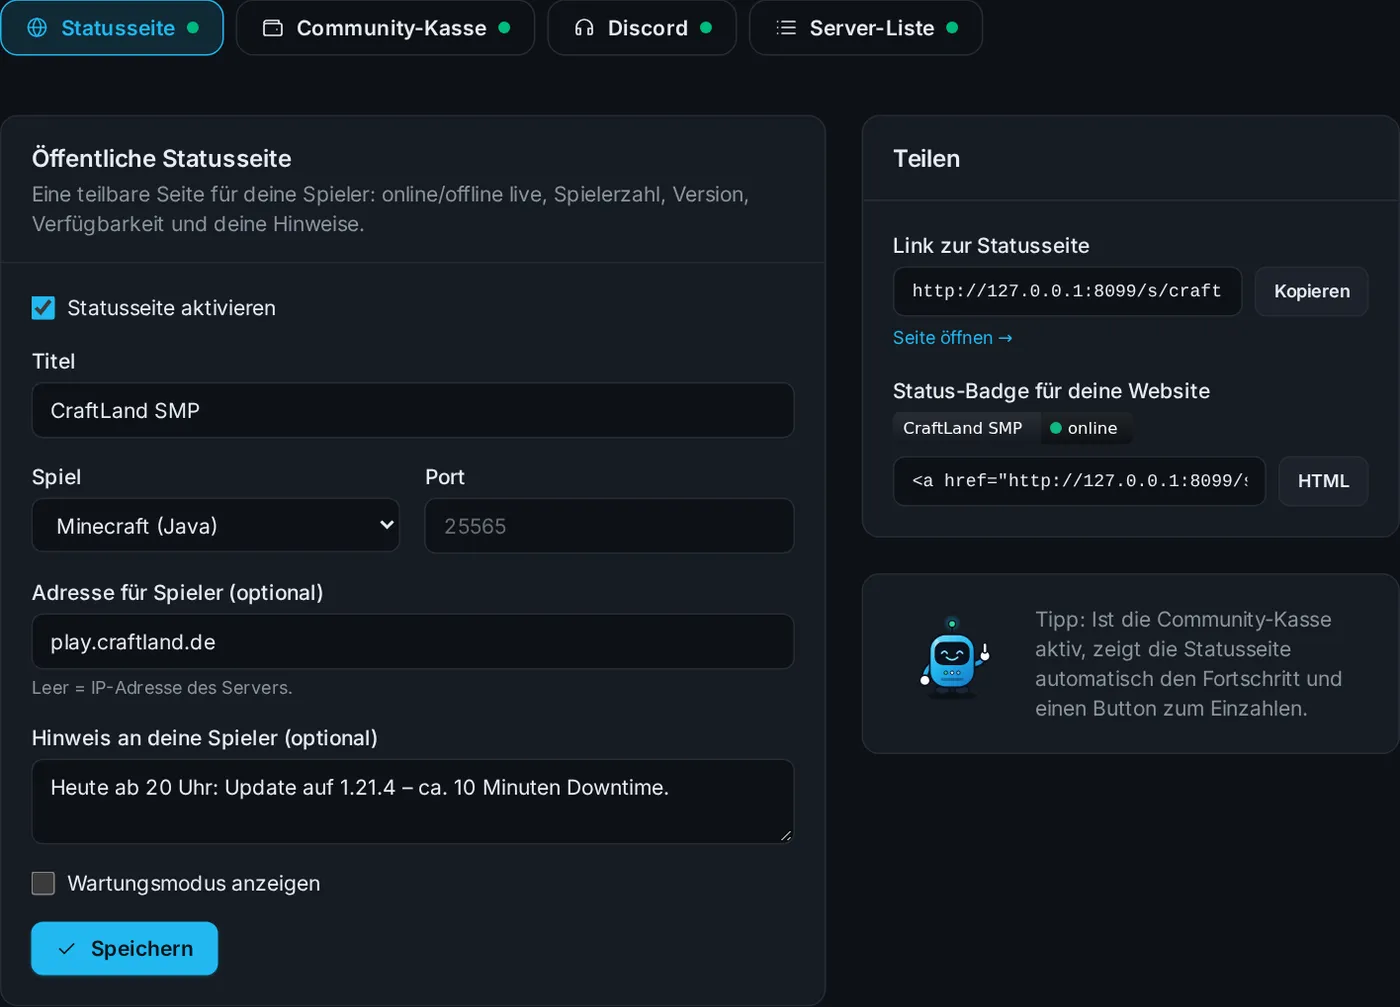This screenshot has height=1007, width=1400.
Task: Click the Adresse für Spieler field play.craftland.de
Action: point(413,642)
